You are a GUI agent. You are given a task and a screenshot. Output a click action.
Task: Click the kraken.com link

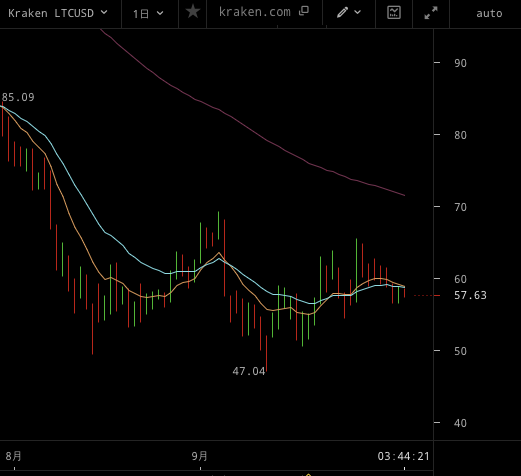(255, 12)
